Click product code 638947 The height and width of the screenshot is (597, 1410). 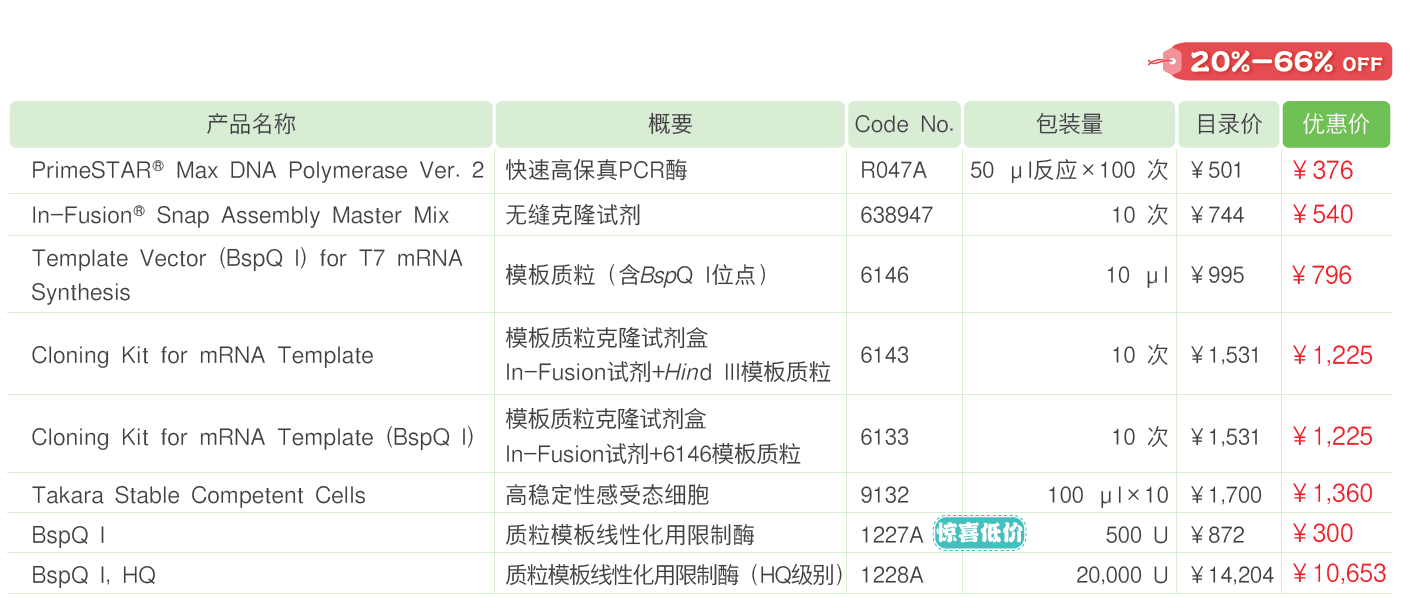coord(896,216)
